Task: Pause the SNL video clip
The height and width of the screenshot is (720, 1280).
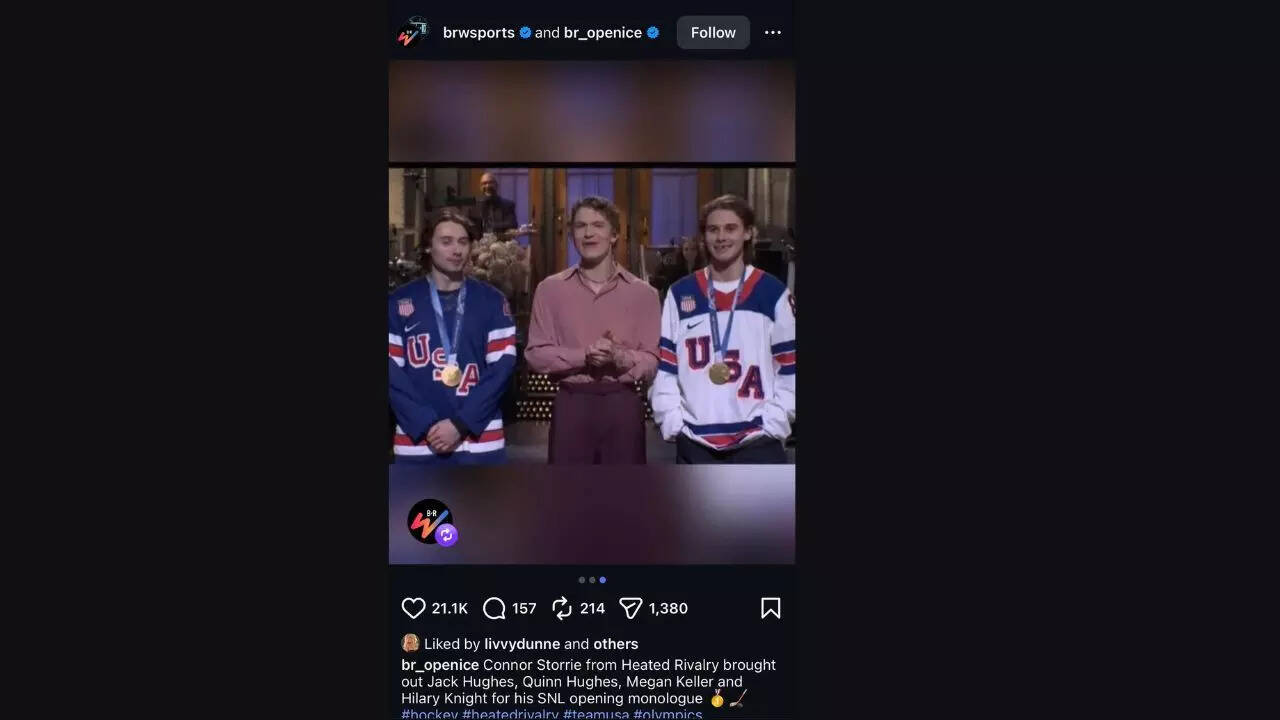Action: click(592, 315)
